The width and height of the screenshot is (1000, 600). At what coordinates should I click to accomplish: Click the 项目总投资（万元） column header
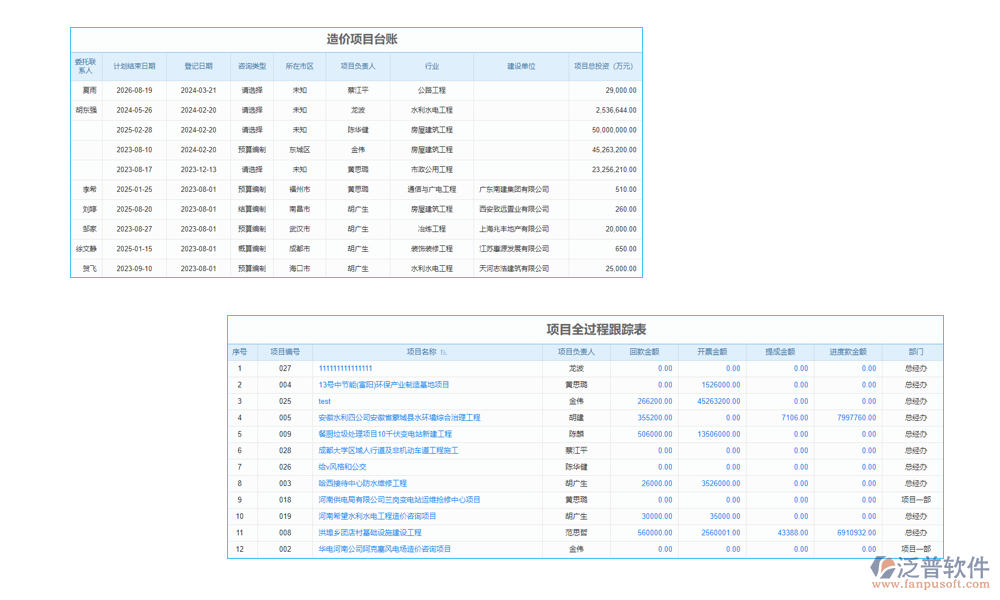pyautogui.click(x=605, y=66)
